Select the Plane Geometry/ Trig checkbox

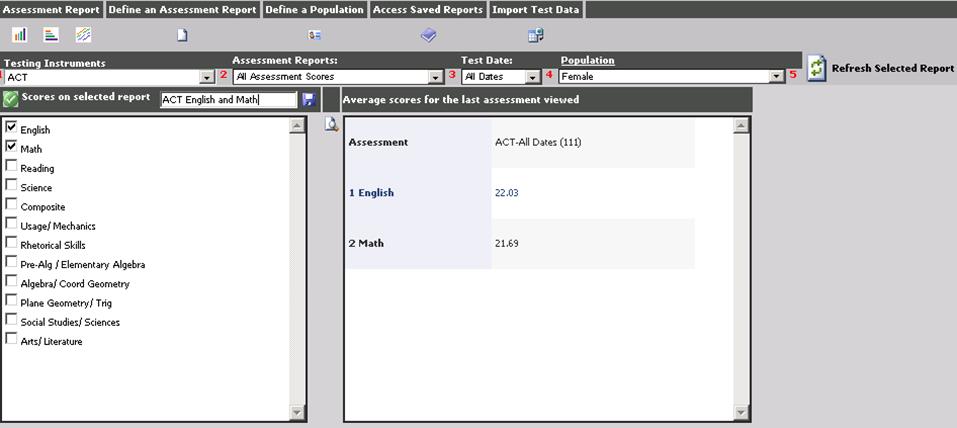11,300
